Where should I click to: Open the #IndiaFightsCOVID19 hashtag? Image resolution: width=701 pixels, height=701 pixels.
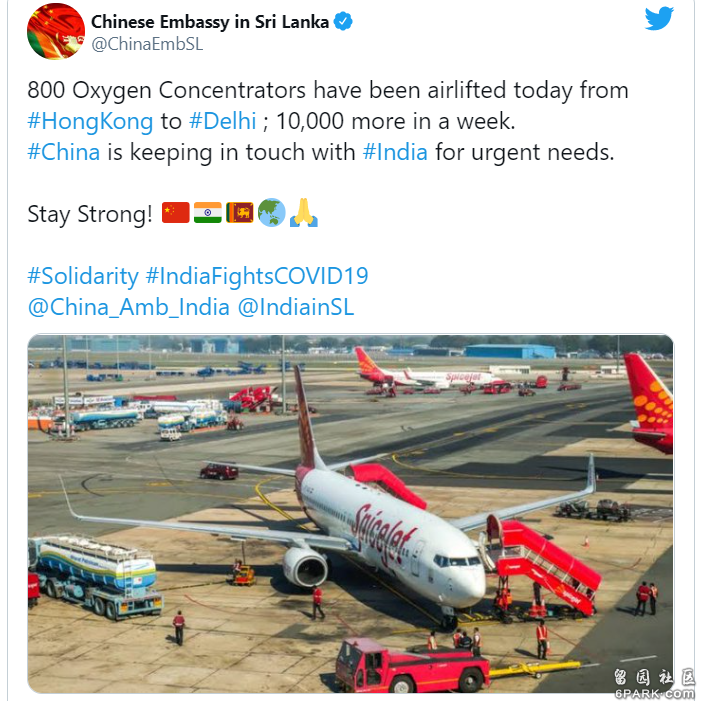(x=257, y=276)
